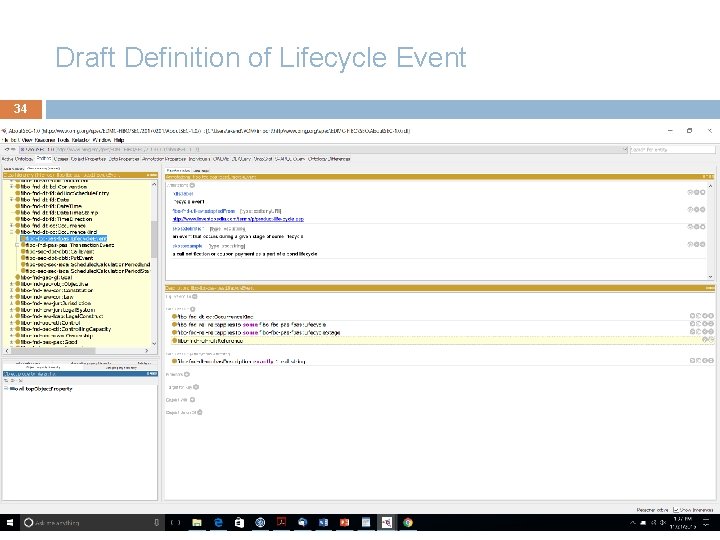Screen dimensions: 720x540
Task: Open the Store taskbar icon
Action: (x=239, y=523)
